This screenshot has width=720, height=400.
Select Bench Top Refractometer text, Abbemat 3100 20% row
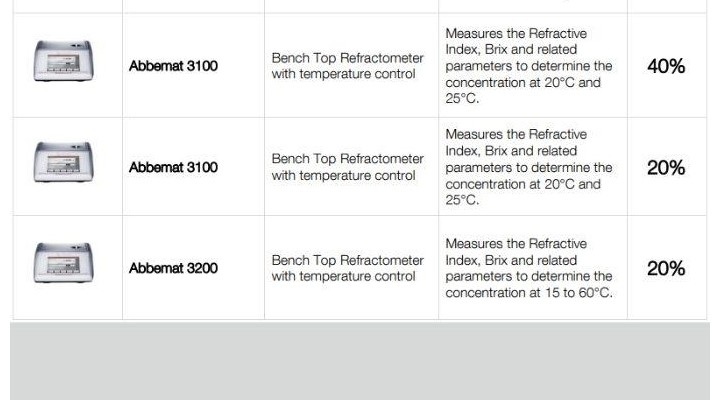point(347,159)
